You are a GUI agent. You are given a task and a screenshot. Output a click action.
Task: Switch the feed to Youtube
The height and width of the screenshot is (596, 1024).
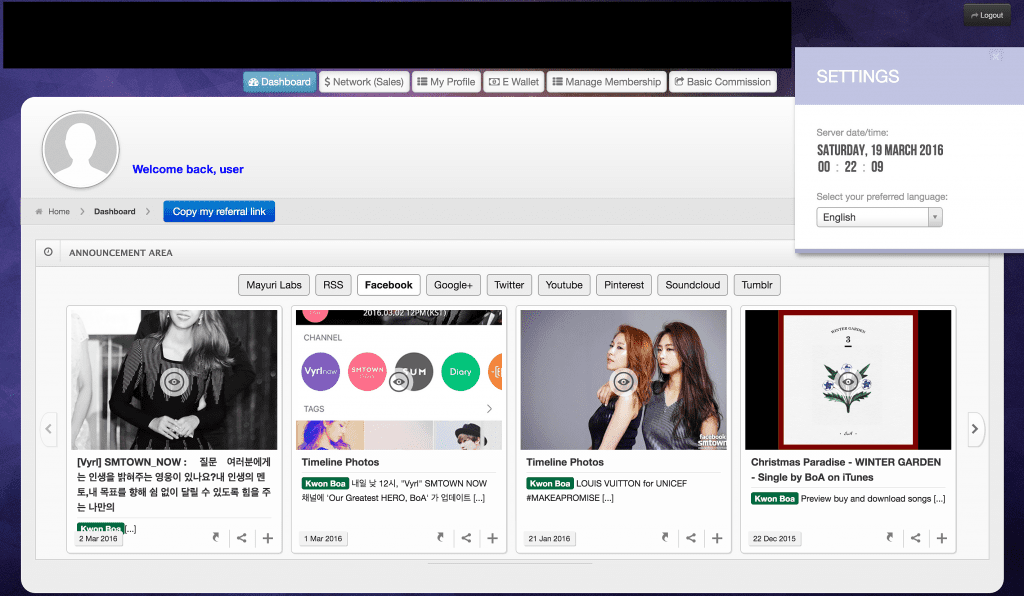pos(564,285)
